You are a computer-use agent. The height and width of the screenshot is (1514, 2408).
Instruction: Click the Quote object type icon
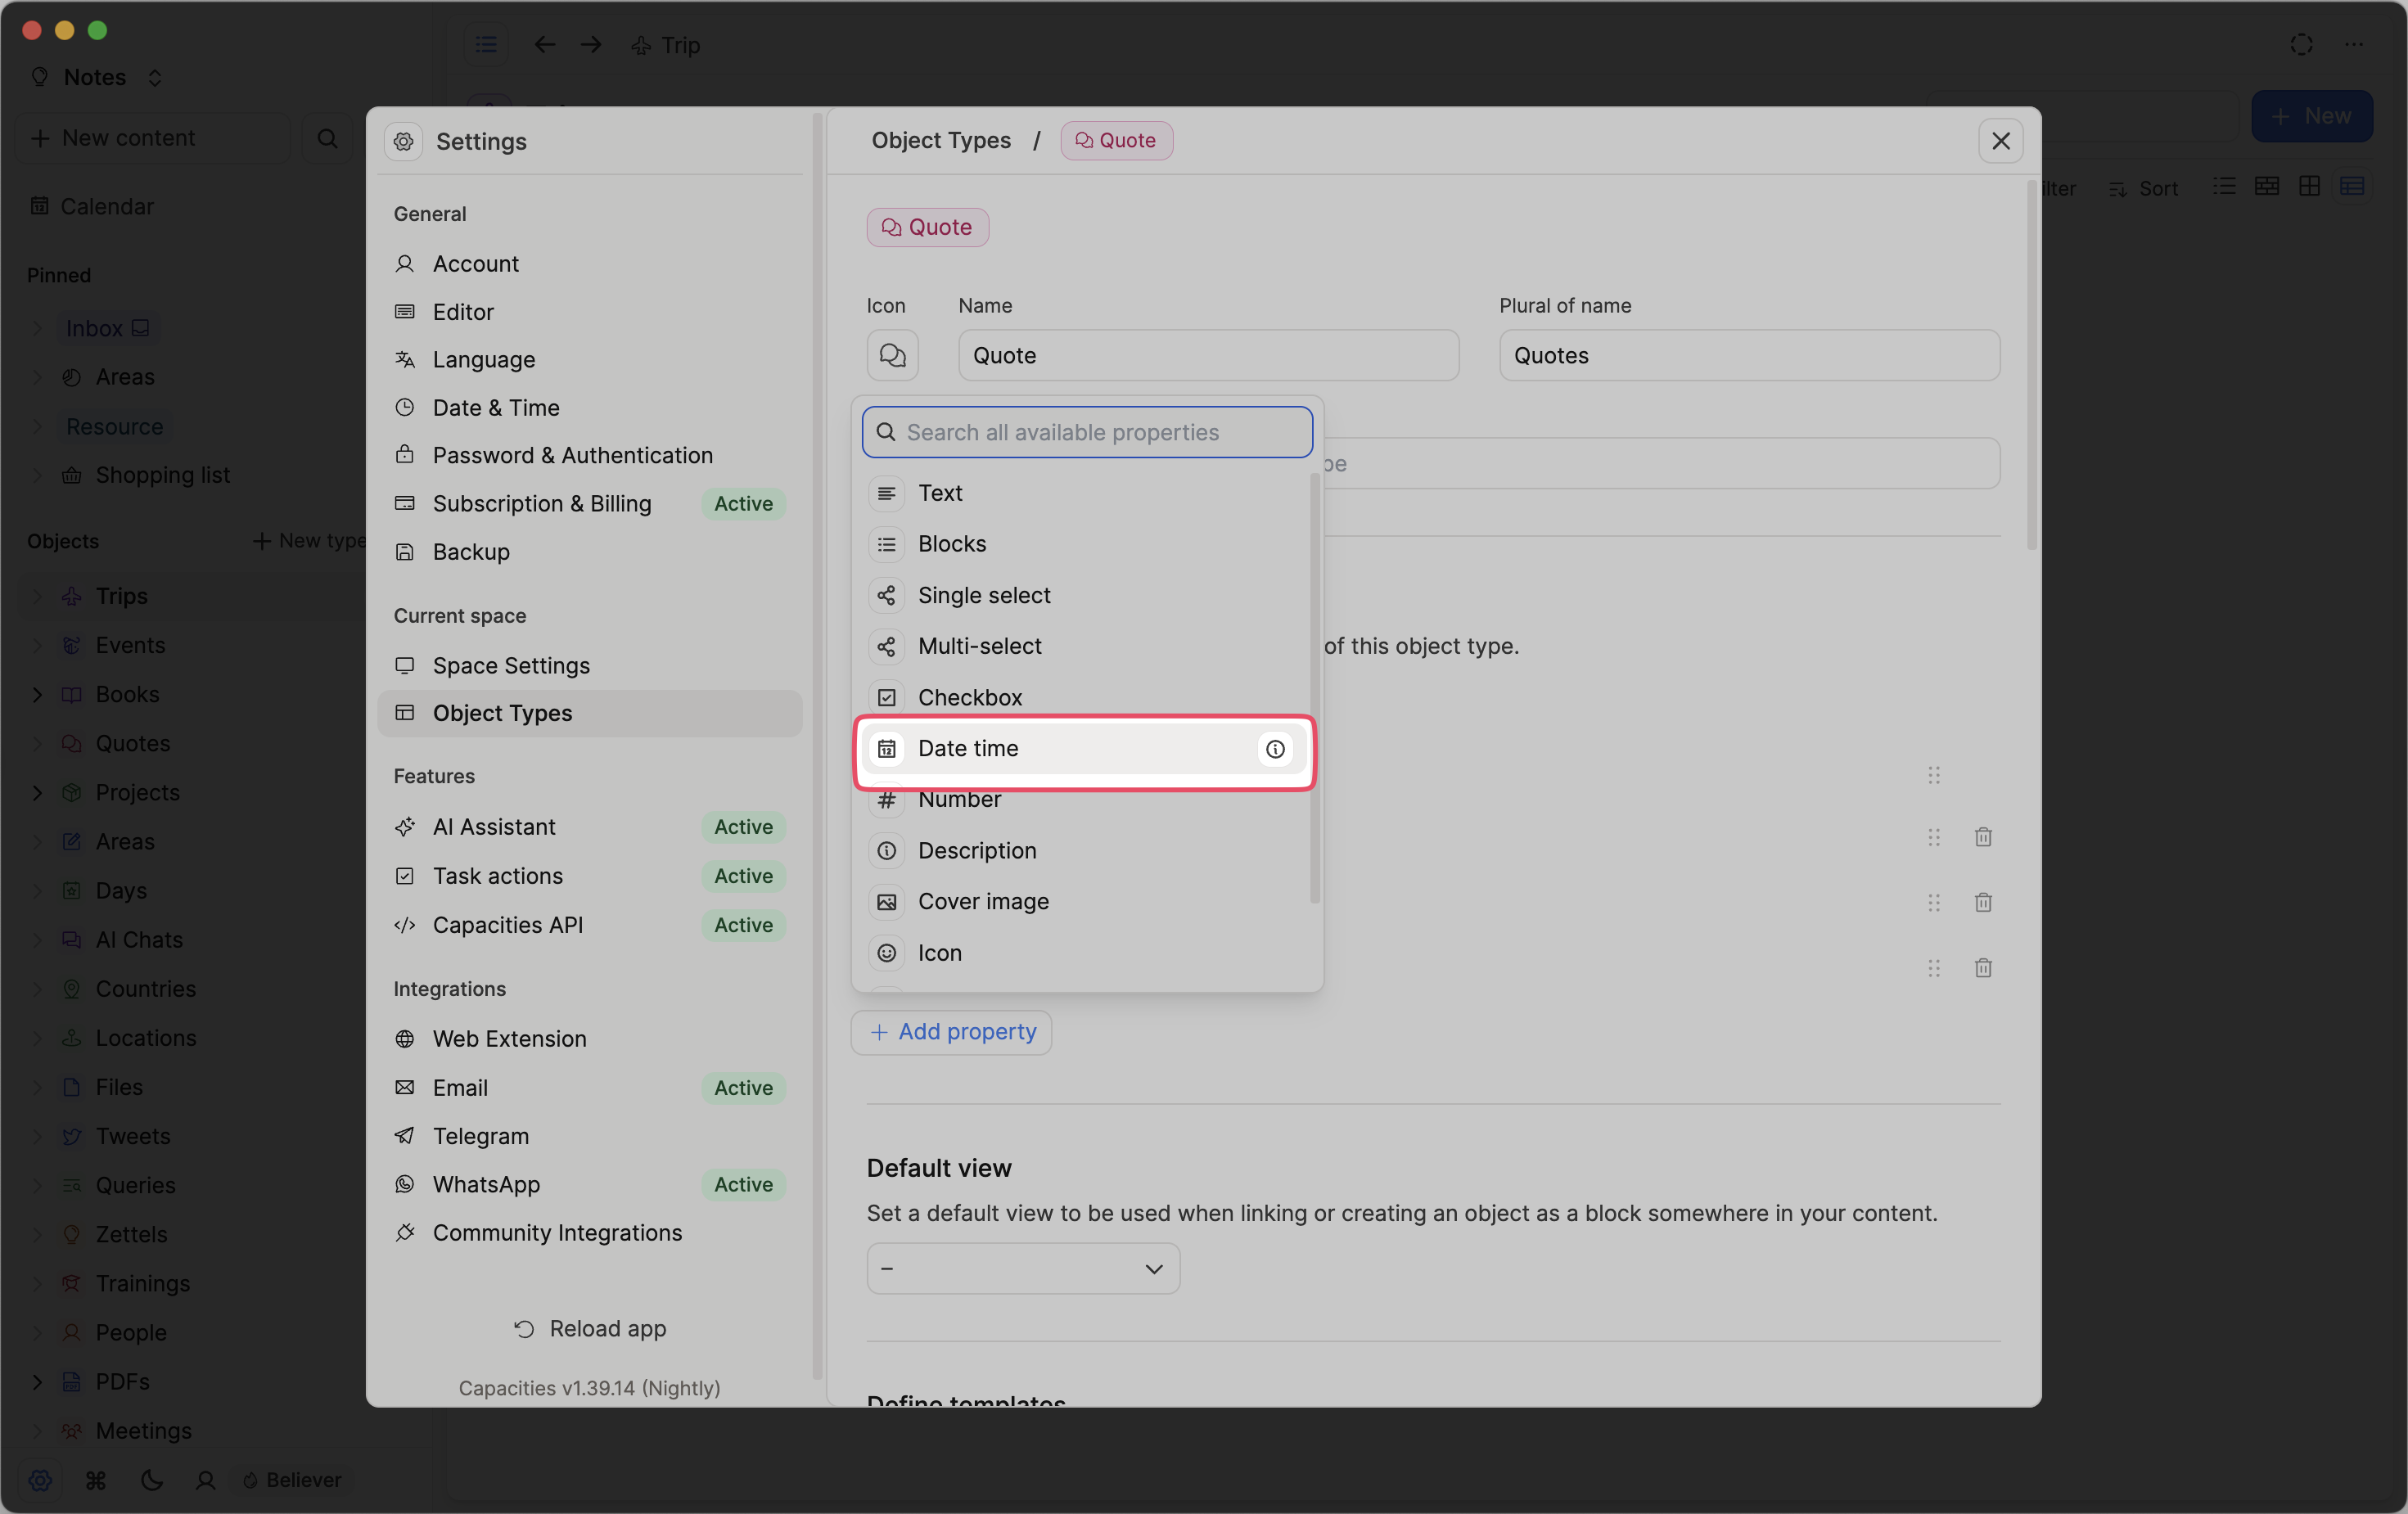point(893,354)
